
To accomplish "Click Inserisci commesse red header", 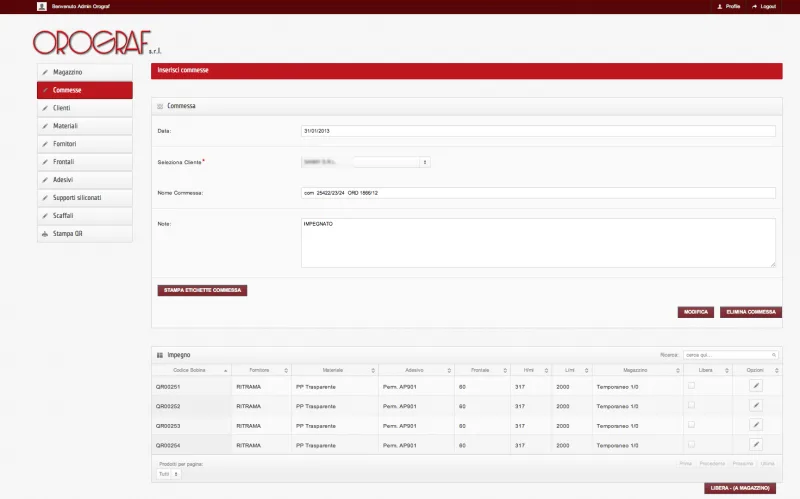I will point(466,71).
